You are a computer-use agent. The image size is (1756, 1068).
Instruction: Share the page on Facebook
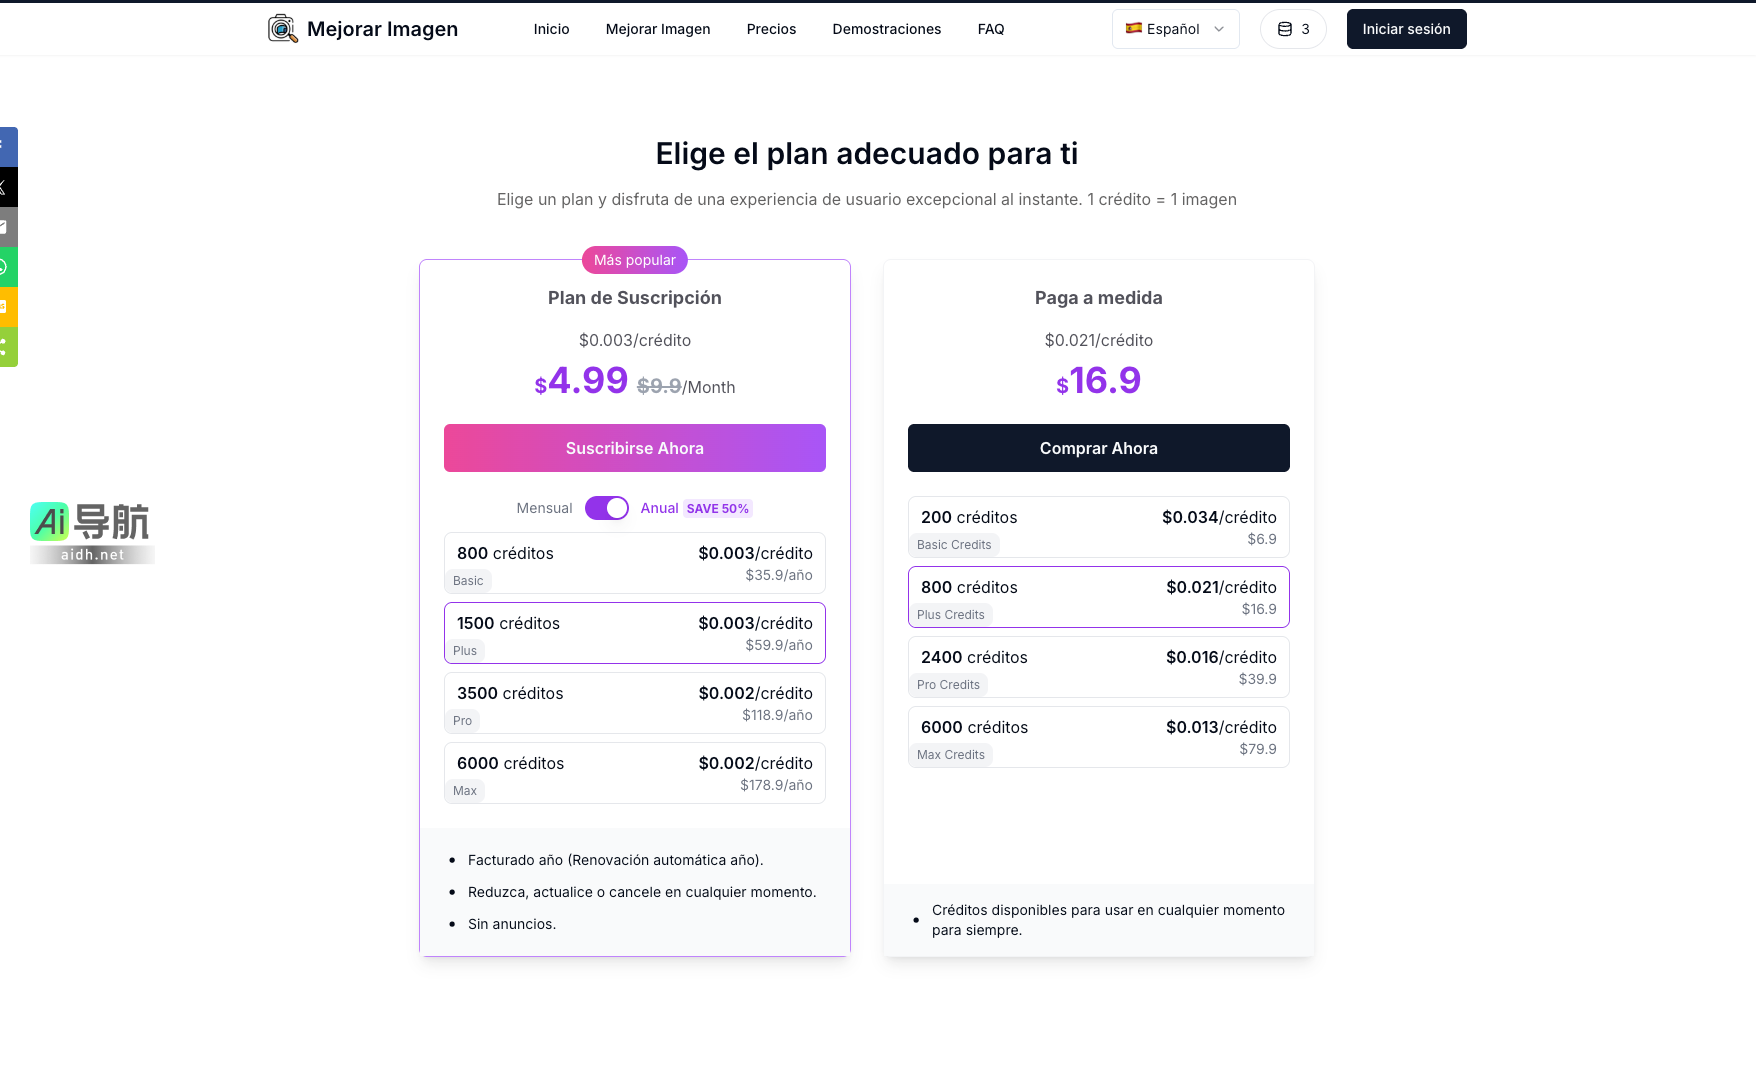tap(7, 147)
